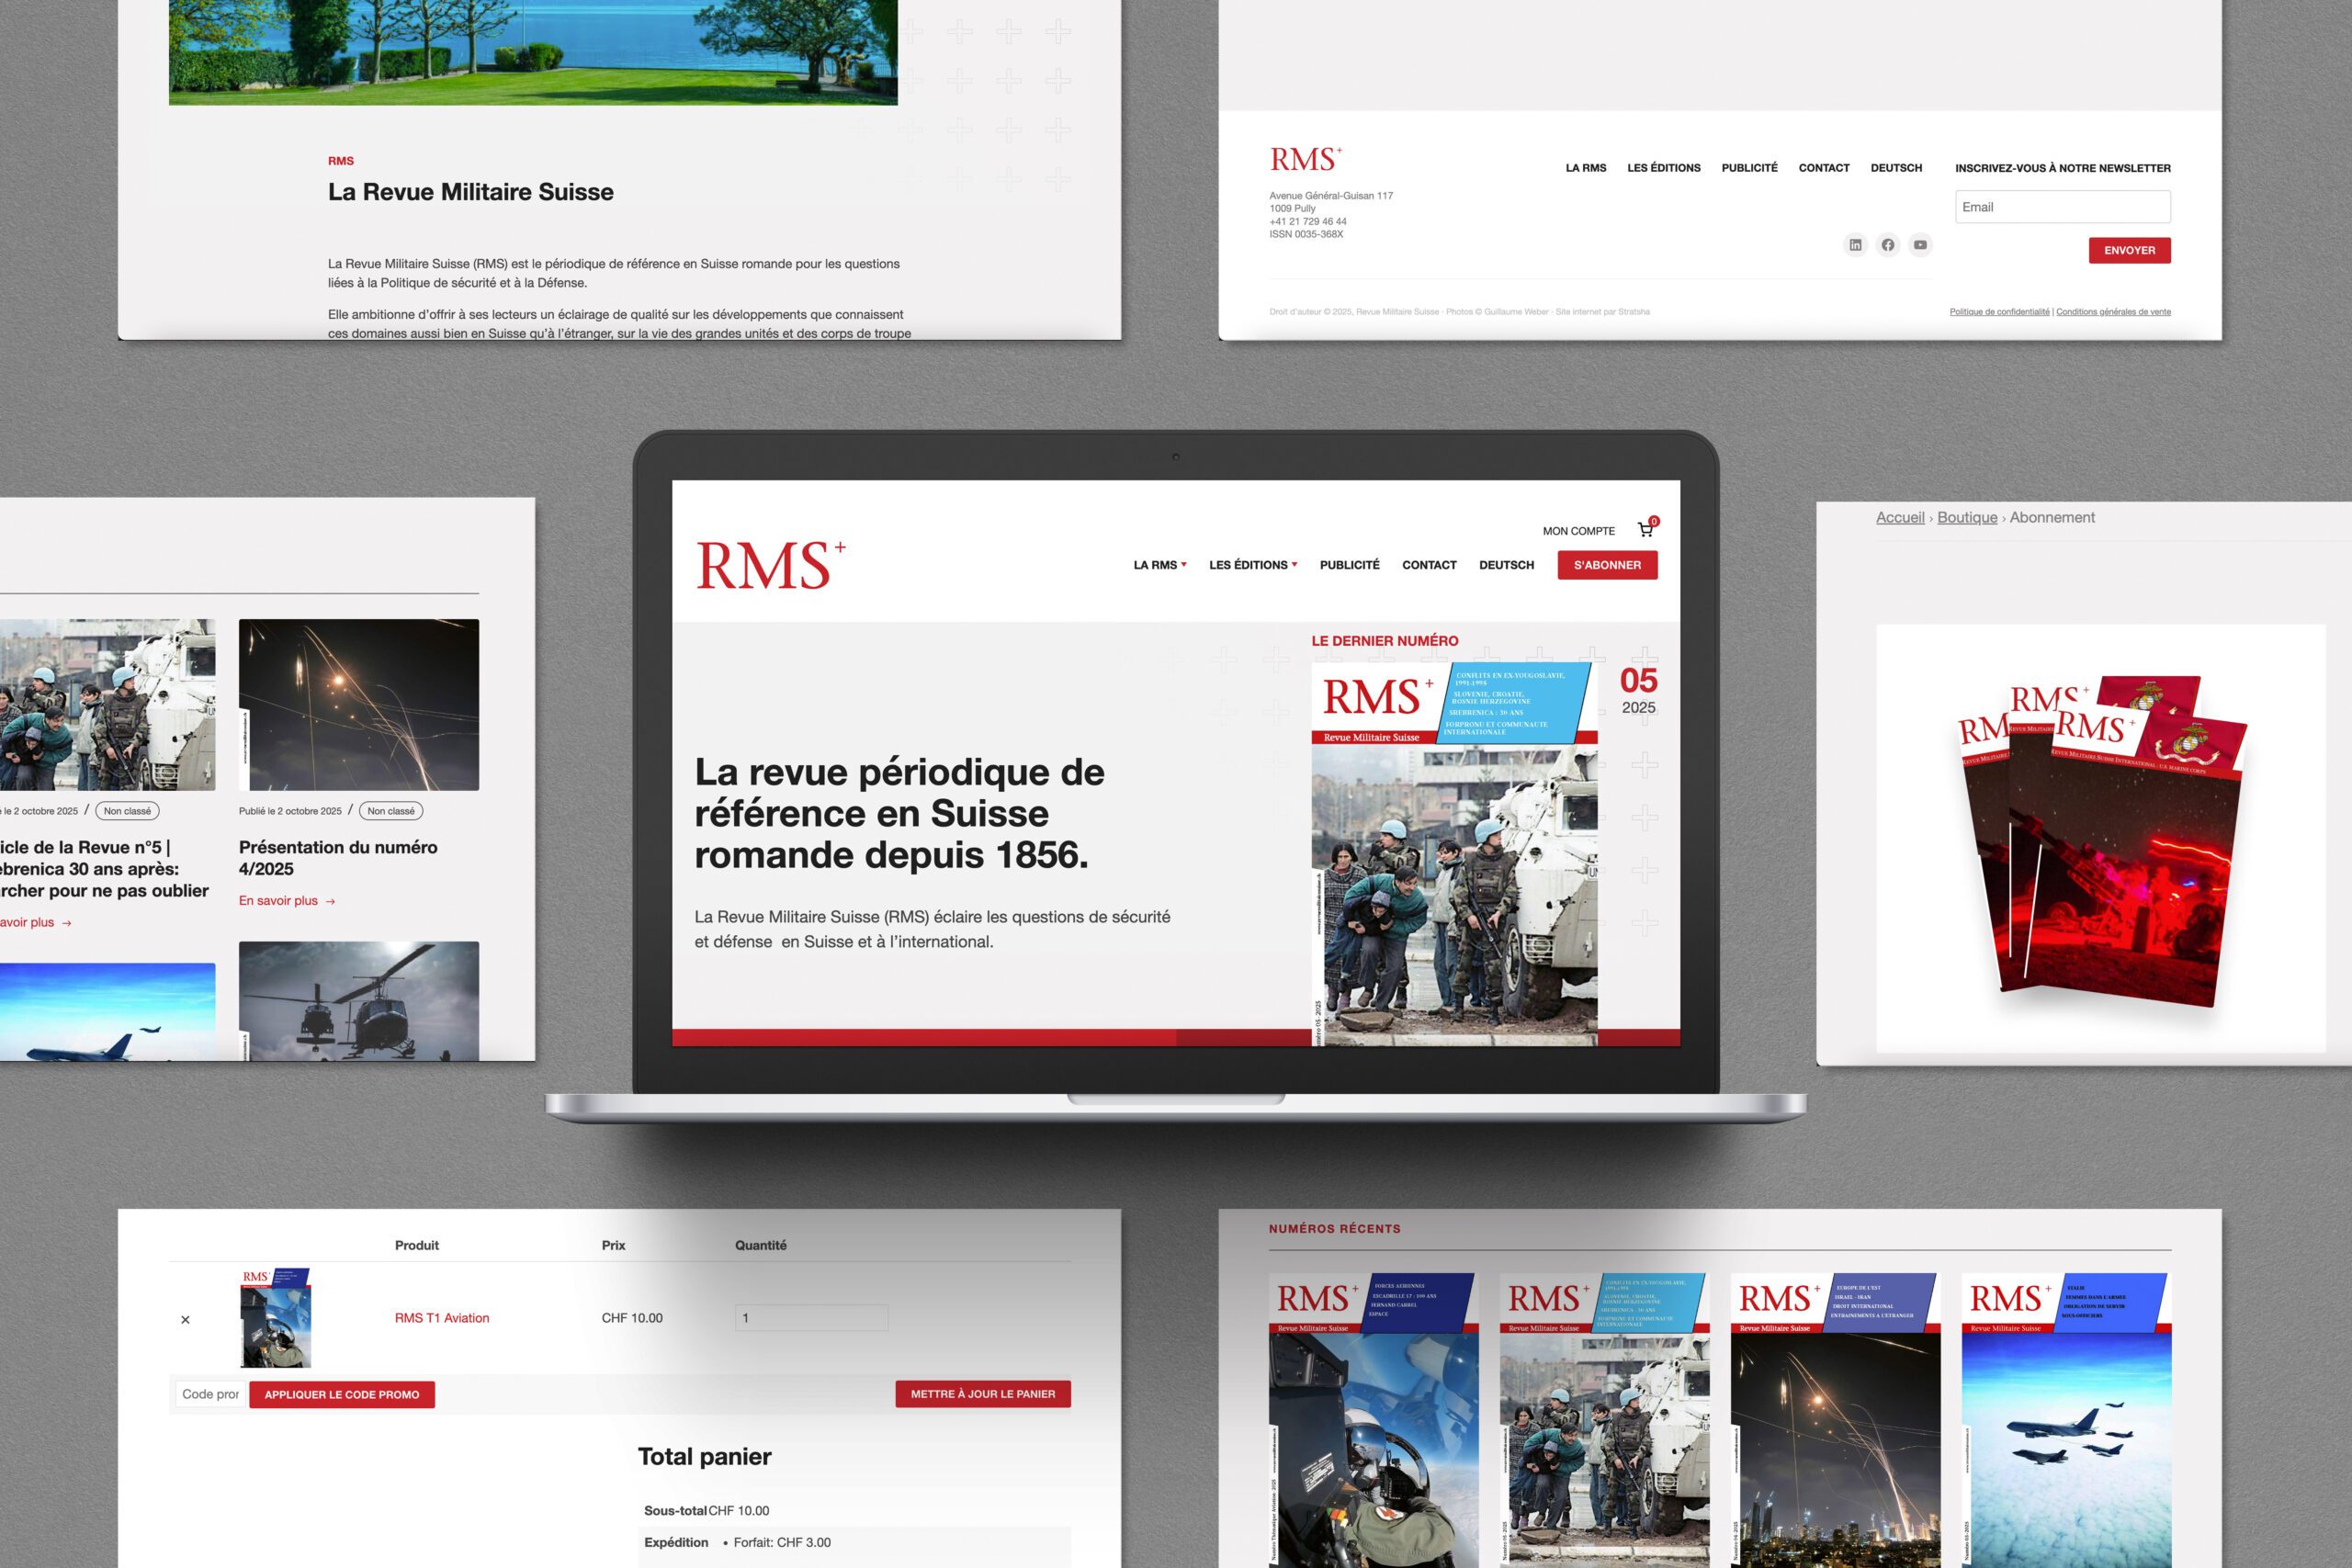The height and width of the screenshot is (1568, 2352).
Task: Open the DEUTSCH menu item in laptop
Action: click(1506, 565)
